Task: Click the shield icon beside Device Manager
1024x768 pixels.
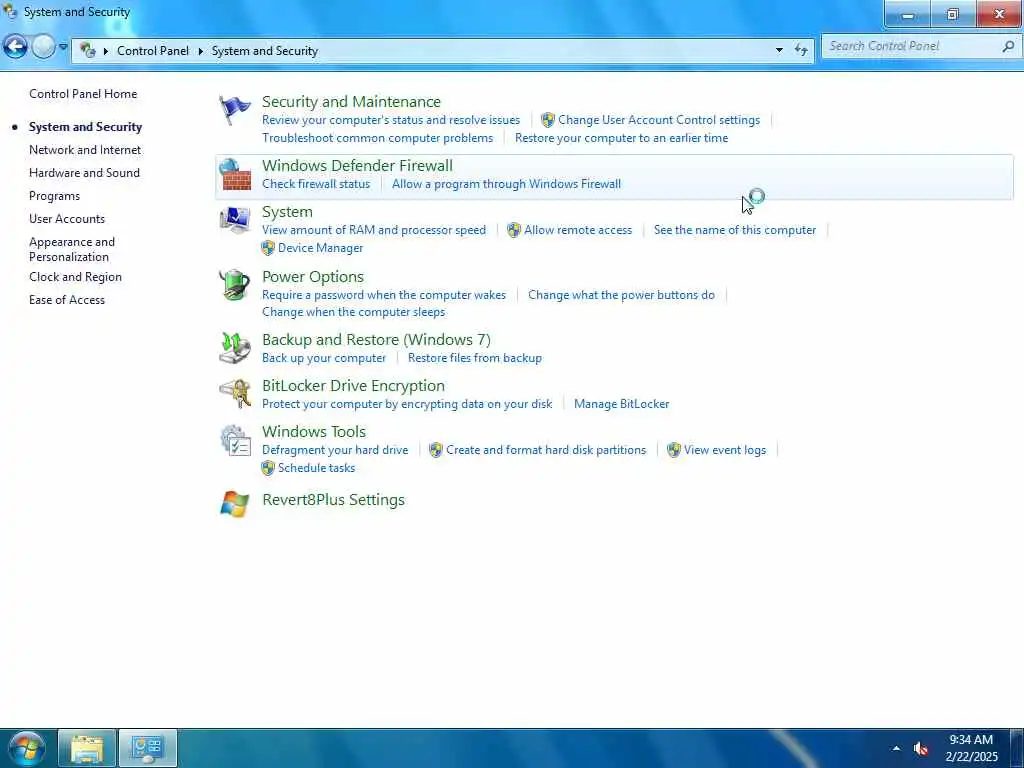Action: [x=268, y=248]
